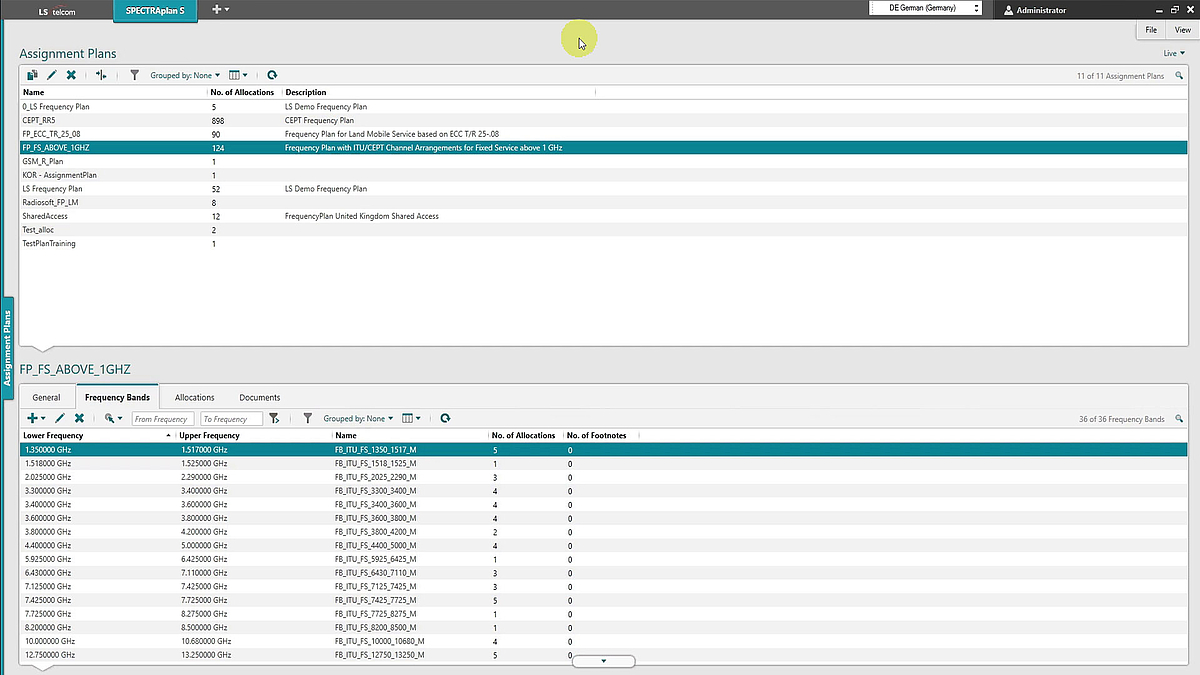Sort Assignment Plans by No. of Allocations header
The image size is (1200, 675).
click(244, 92)
